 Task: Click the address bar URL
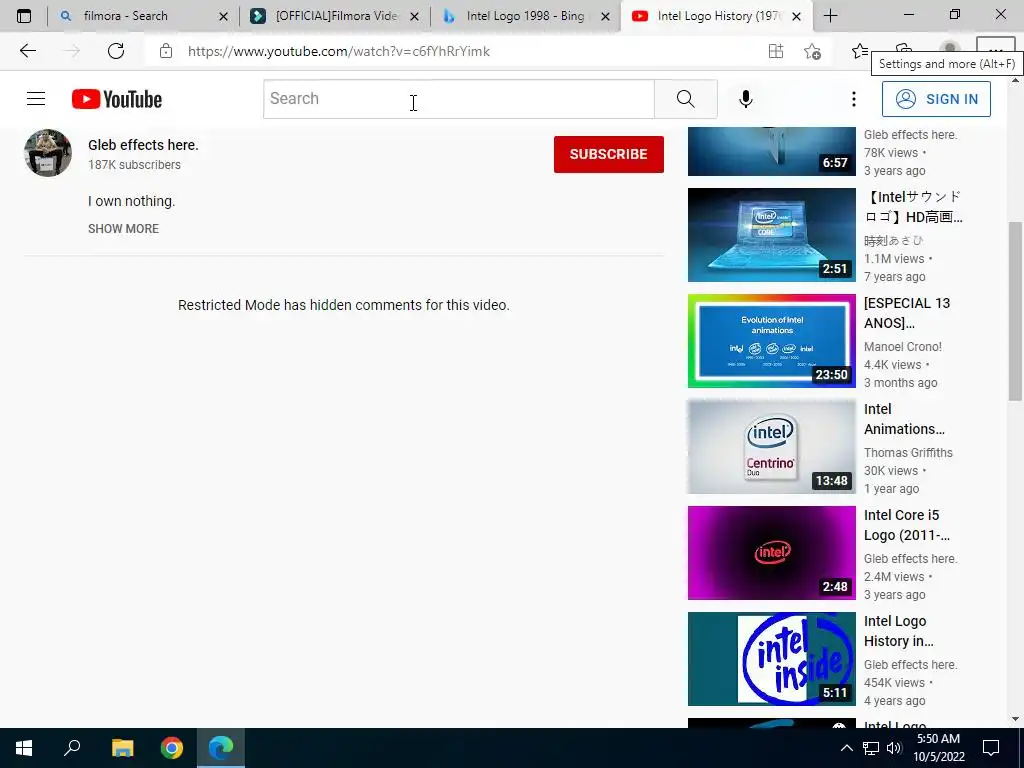point(338,51)
